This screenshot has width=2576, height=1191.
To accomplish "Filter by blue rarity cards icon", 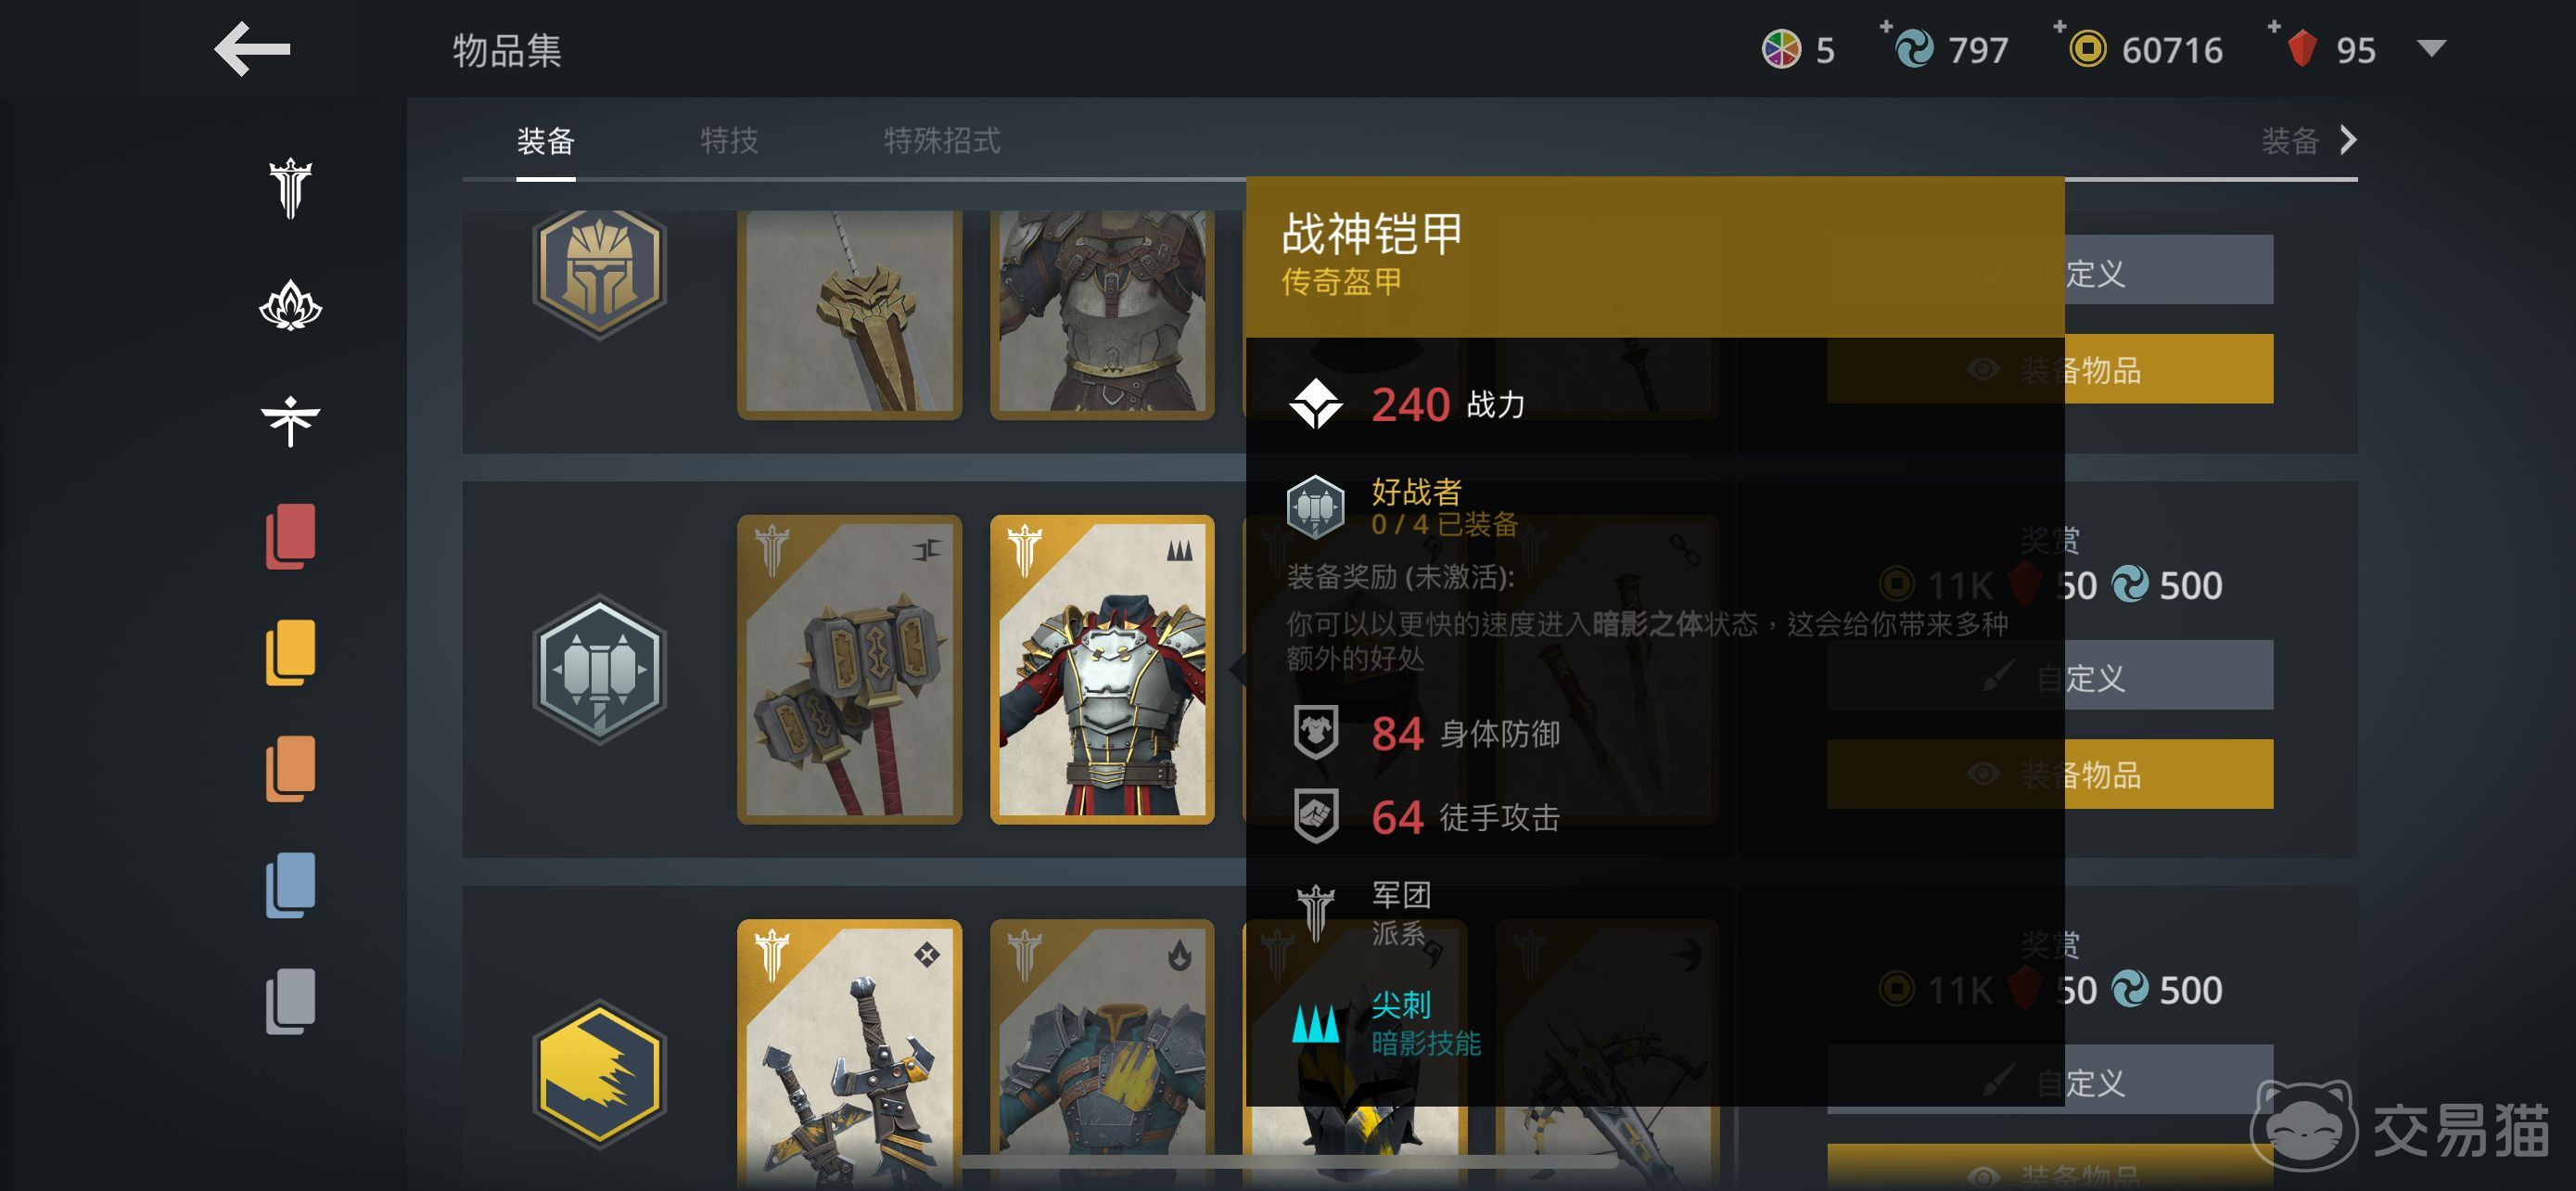I will pyautogui.click(x=290, y=884).
